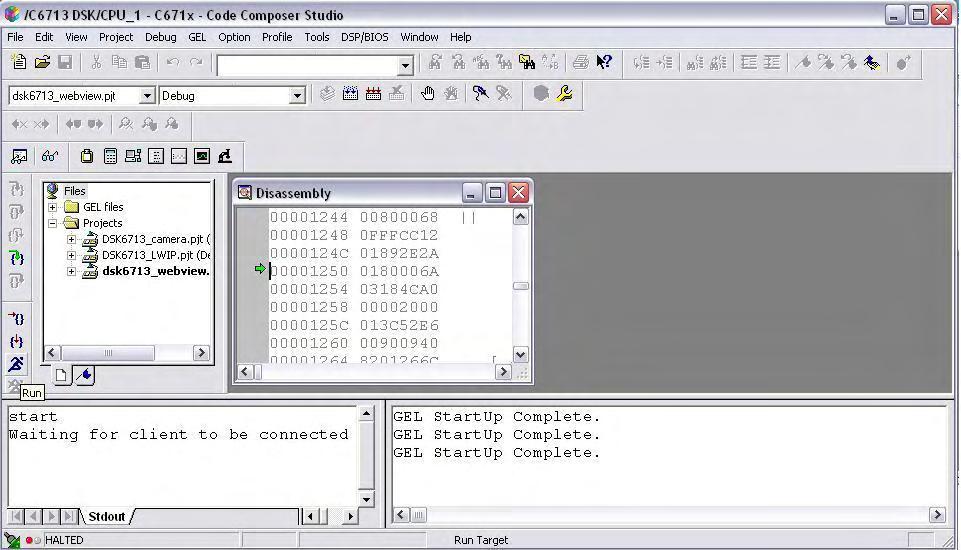Click the Run running-man icon
Screen dimensions: 961x550
click(x=17, y=364)
